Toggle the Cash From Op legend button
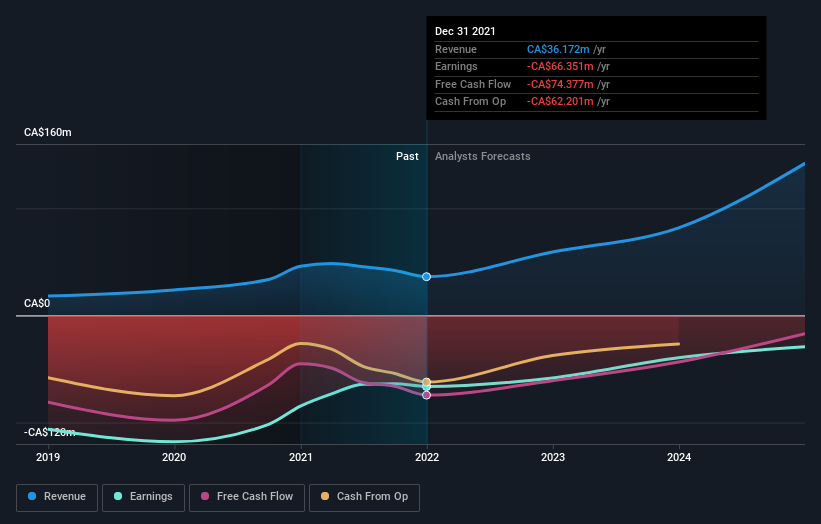Image resolution: width=821 pixels, height=524 pixels. (364, 497)
